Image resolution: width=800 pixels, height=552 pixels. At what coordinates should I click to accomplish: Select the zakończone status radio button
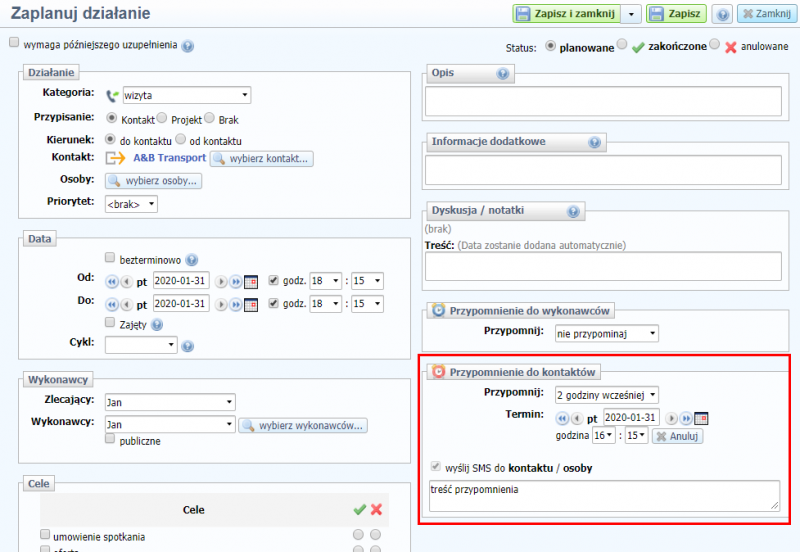(623, 46)
